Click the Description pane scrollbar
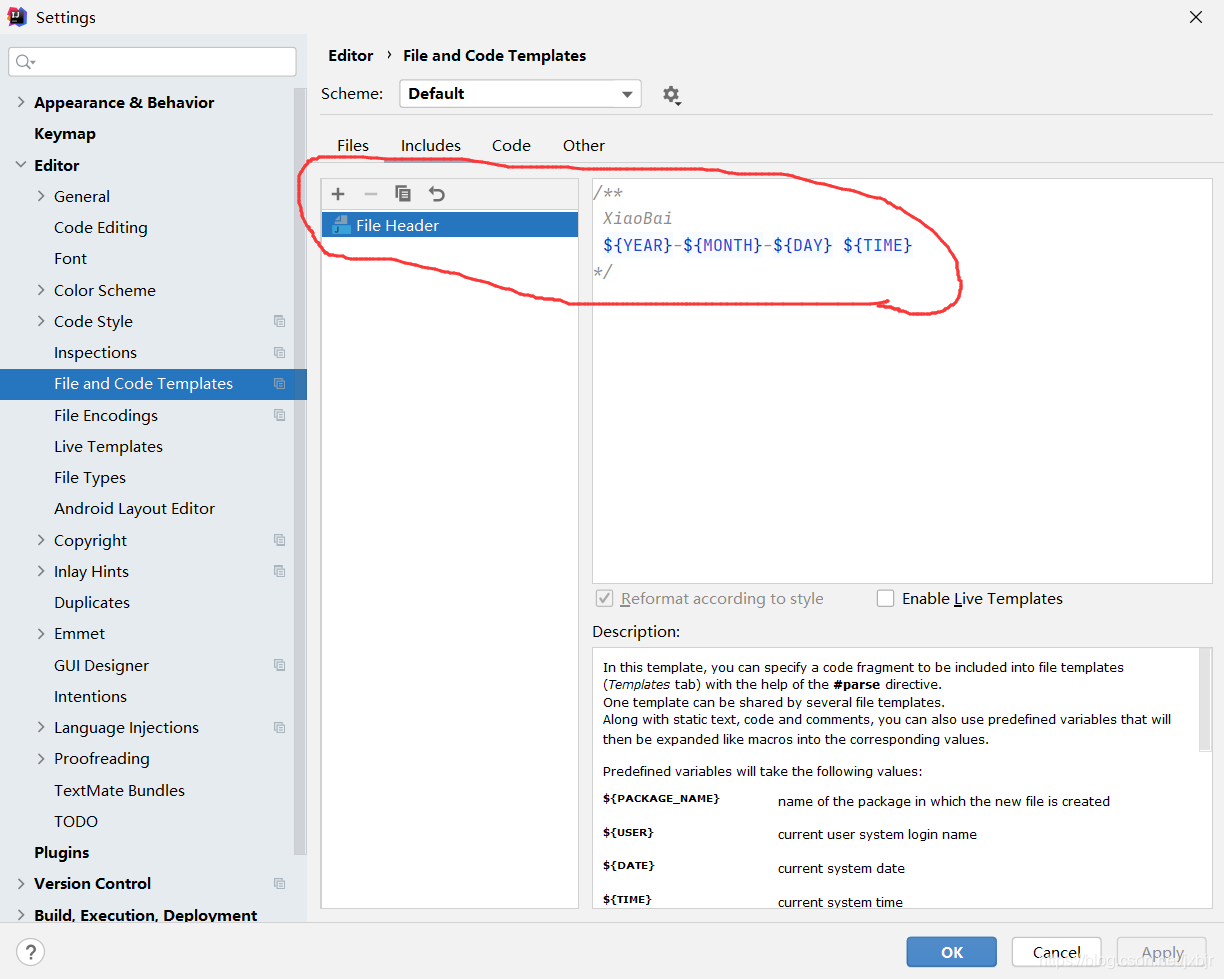1224x979 pixels. pyautogui.click(x=1206, y=700)
